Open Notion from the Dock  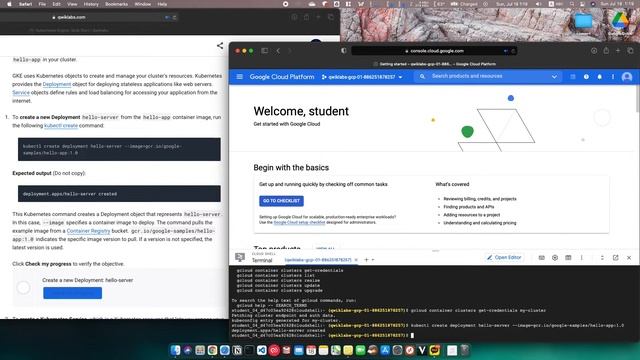click(x=237, y=350)
